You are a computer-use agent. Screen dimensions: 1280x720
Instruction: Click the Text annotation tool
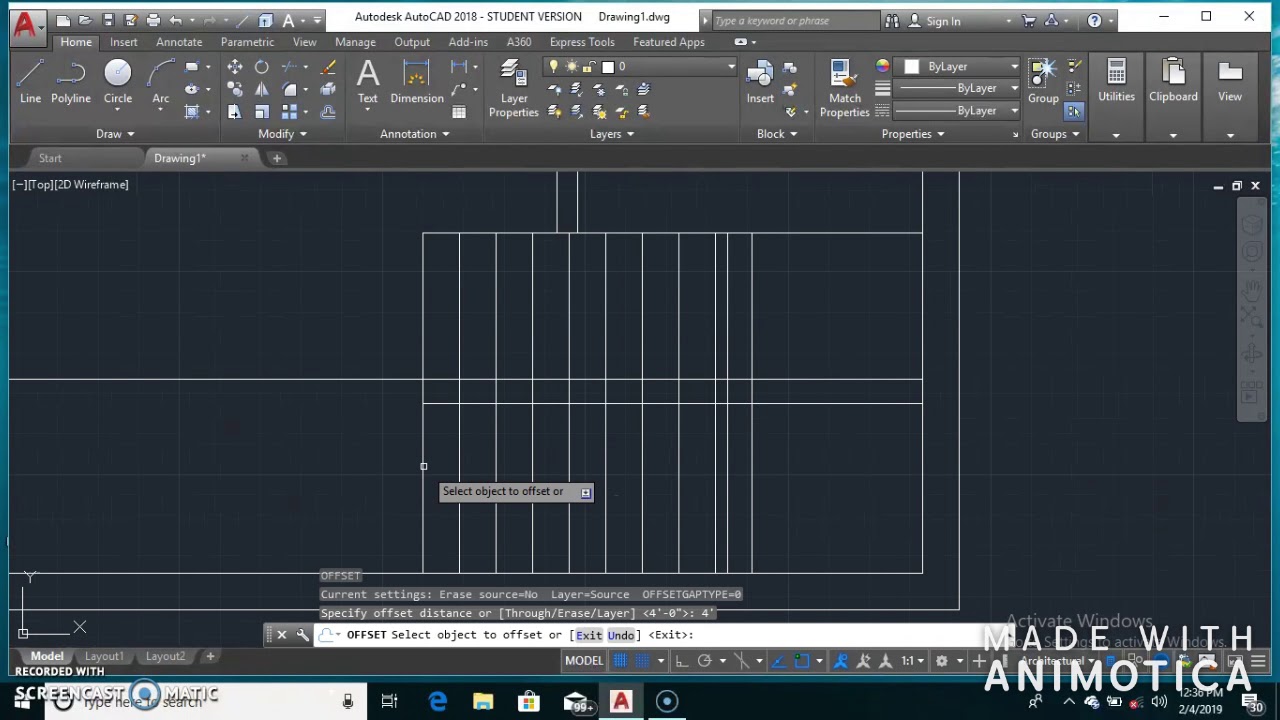pos(368,81)
